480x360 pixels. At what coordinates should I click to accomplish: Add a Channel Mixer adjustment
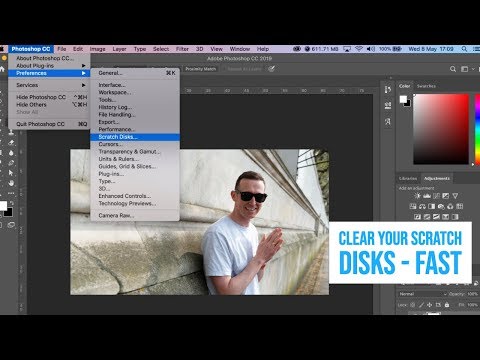pos(450,206)
